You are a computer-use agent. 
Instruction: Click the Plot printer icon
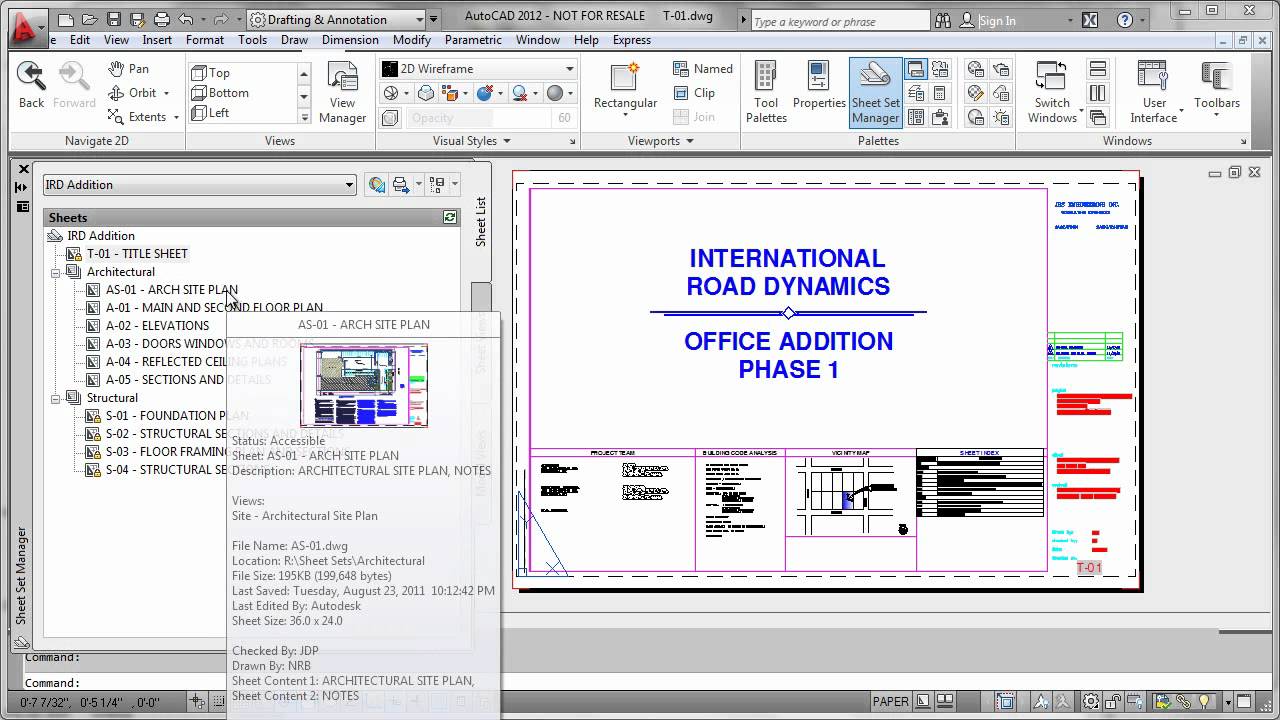(x=162, y=19)
